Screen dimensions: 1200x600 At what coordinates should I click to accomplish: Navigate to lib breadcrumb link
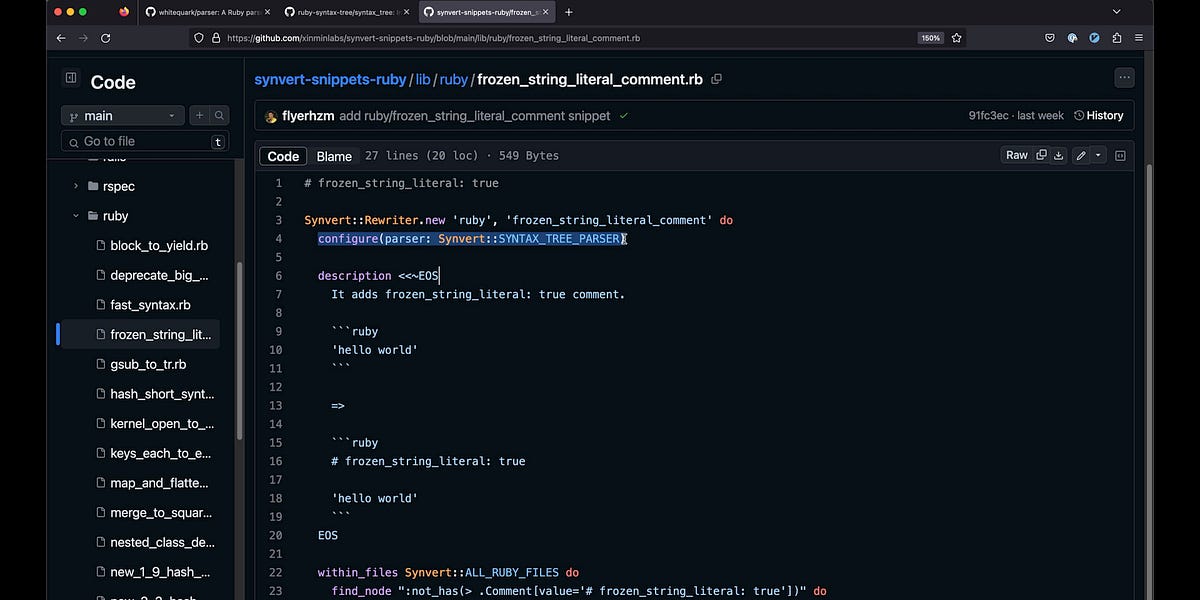(x=422, y=78)
